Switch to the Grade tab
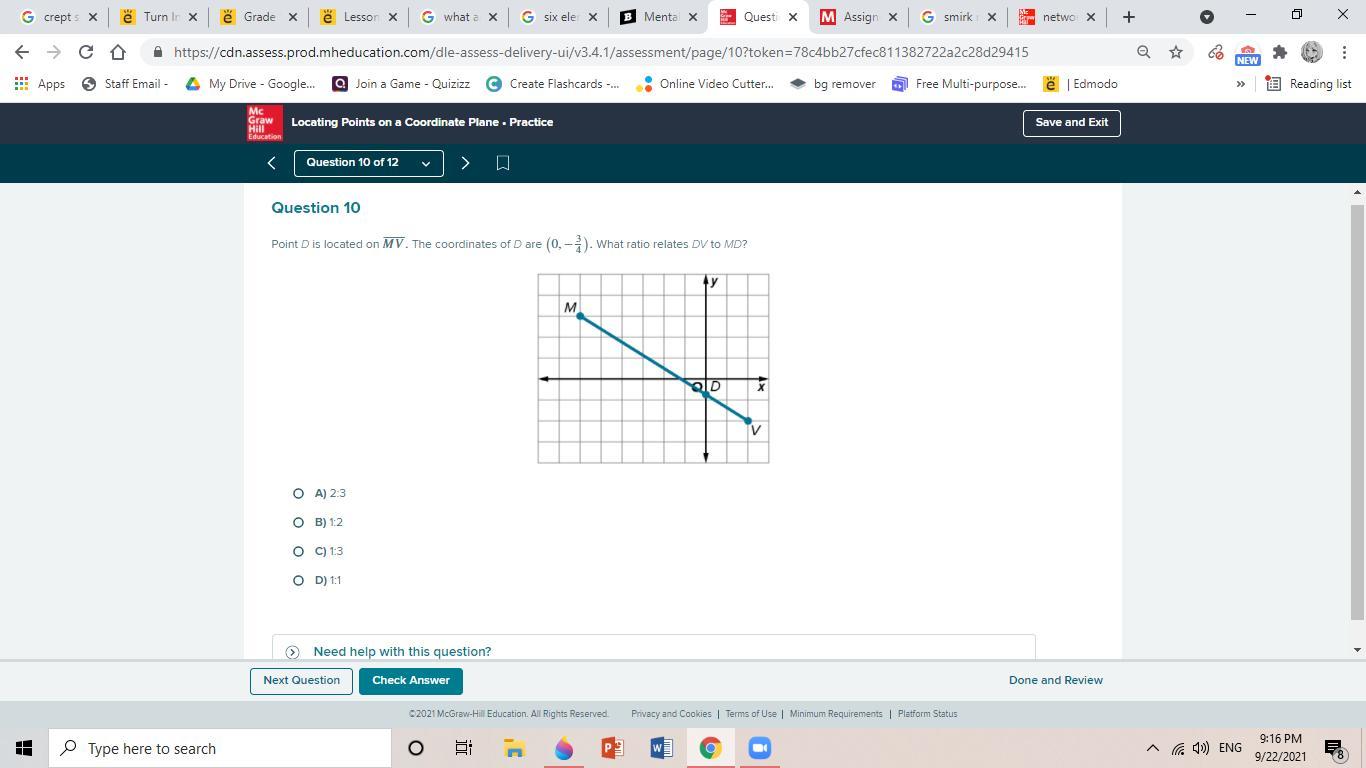 pos(260,17)
